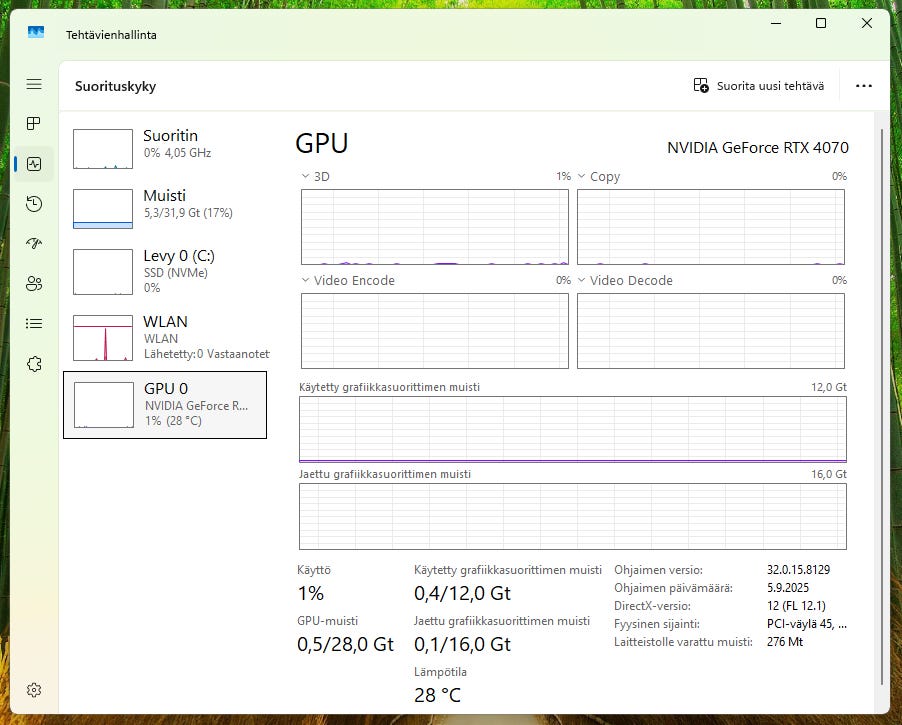Click the Copy engine usage graph
902x725 pixels.
pyautogui.click(x=711, y=227)
